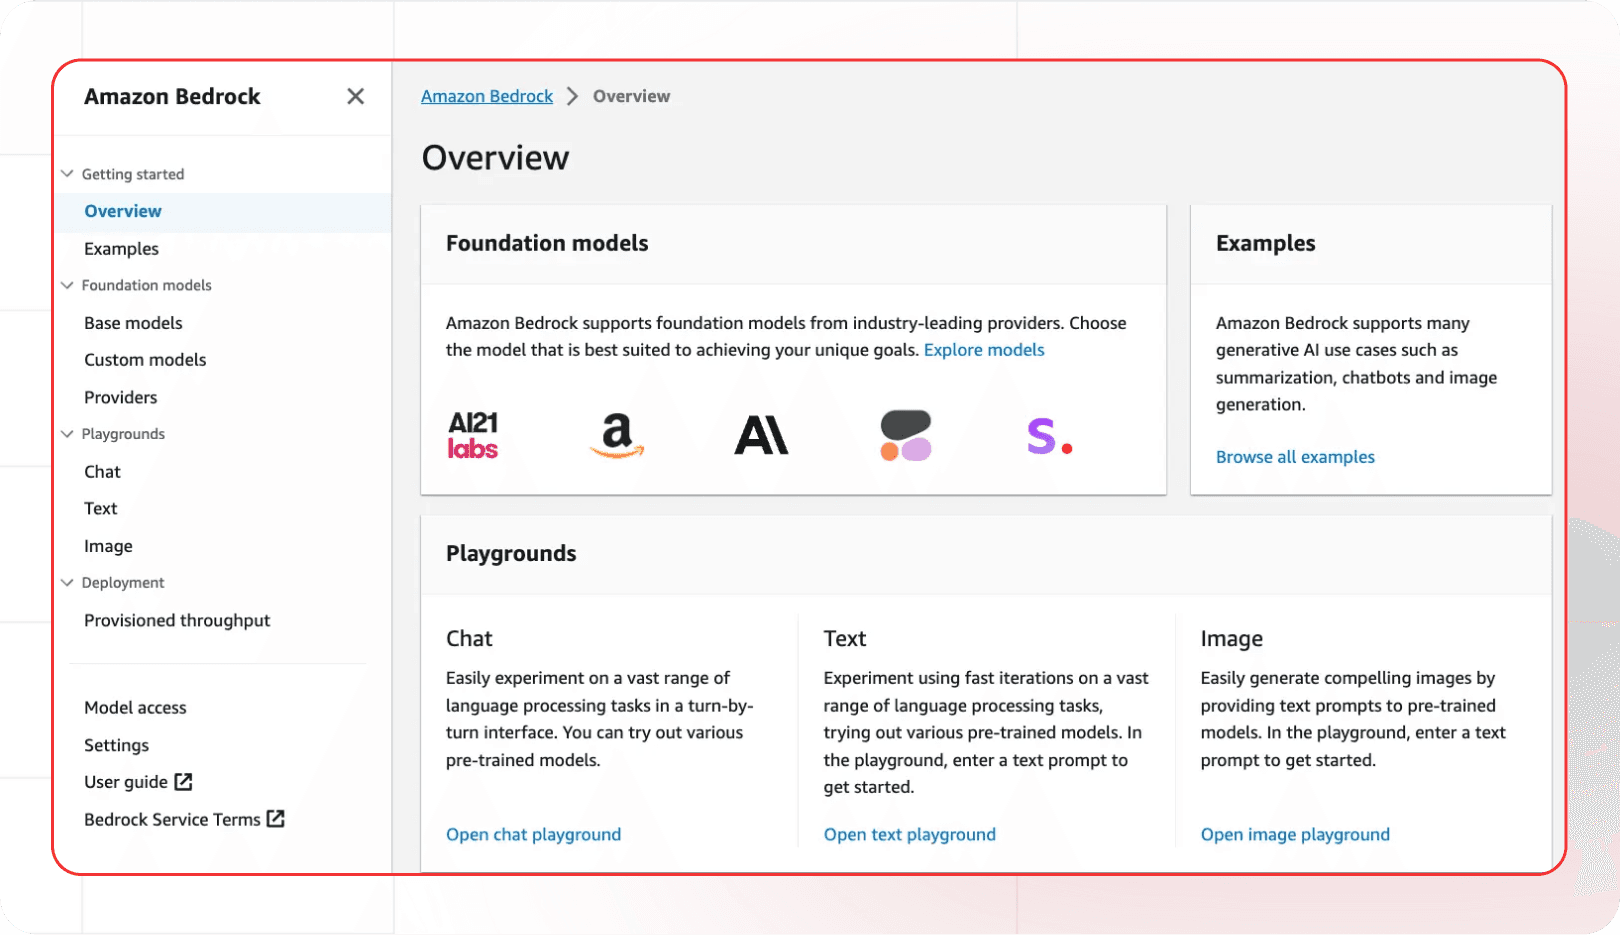
Task: Select Provisioned throughput in sidebar
Action: pyautogui.click(x=177, y=621)
